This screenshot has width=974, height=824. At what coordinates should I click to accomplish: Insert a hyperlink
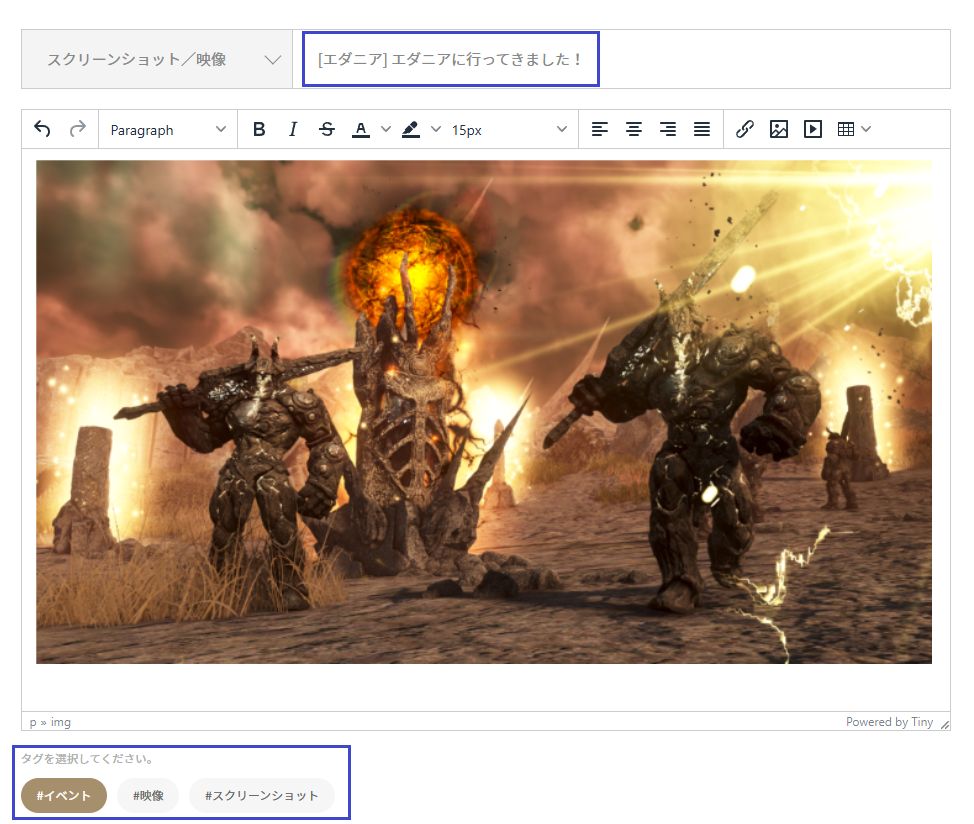pyautogui.click(x=745, y=129)
